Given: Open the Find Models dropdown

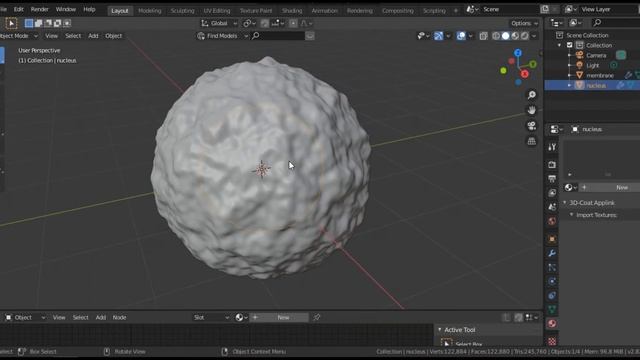Looking at the screenshot, I should (222, 36).
